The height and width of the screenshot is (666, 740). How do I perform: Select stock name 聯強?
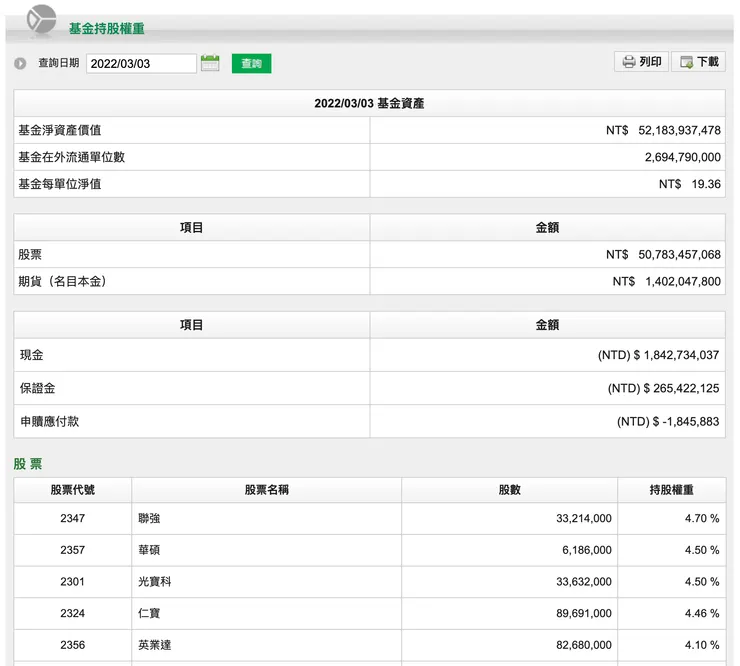(x=149, y=518)
